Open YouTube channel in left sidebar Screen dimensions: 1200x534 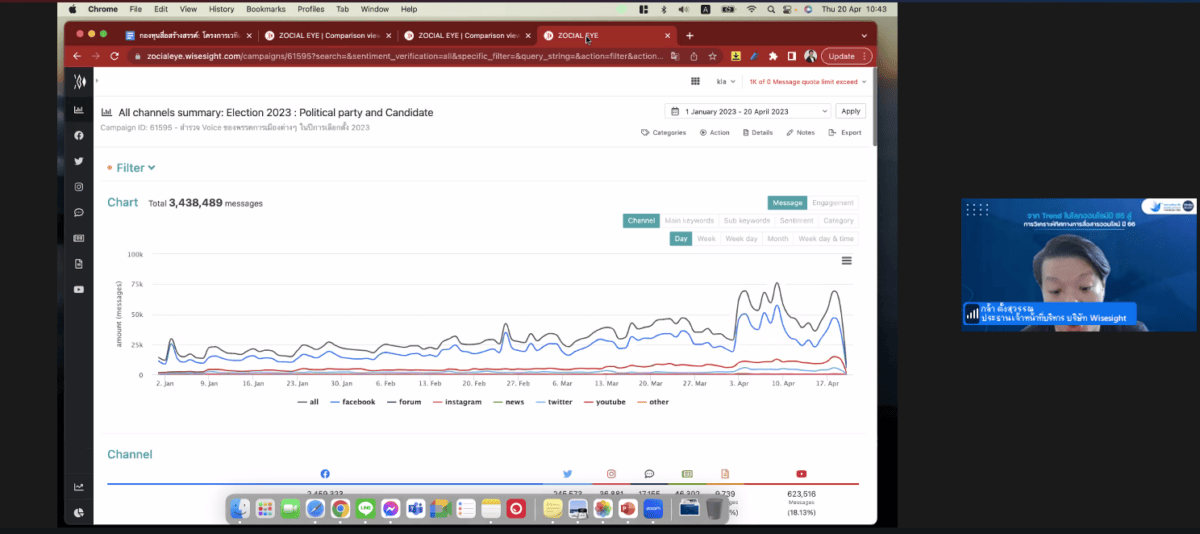coord(79,290)
